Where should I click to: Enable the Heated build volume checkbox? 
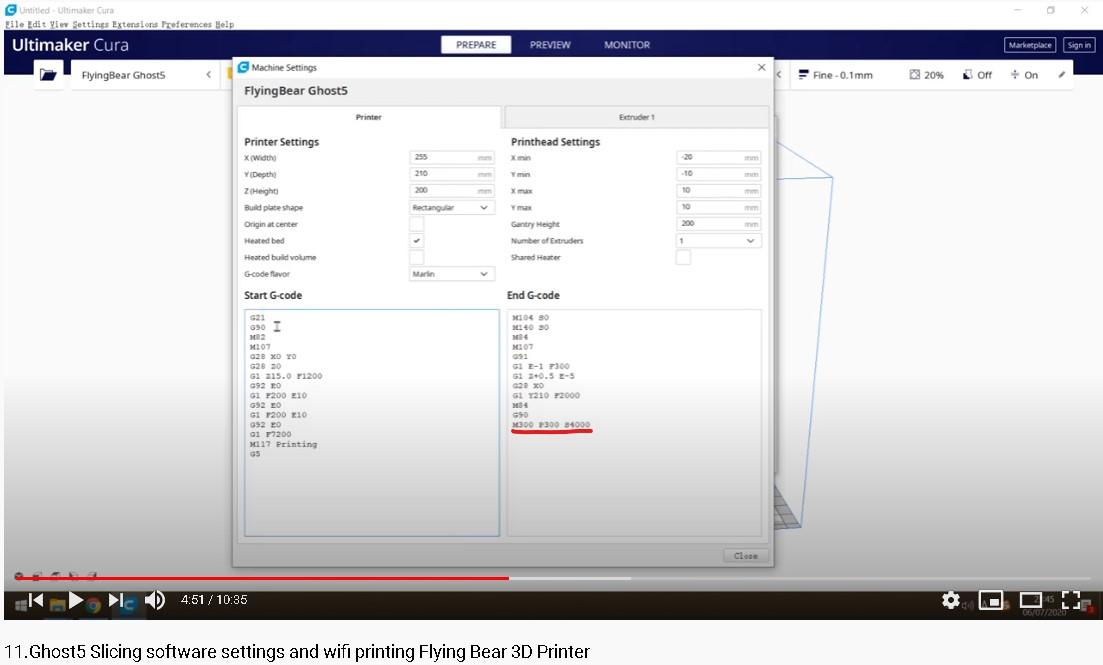click(416, 258)
